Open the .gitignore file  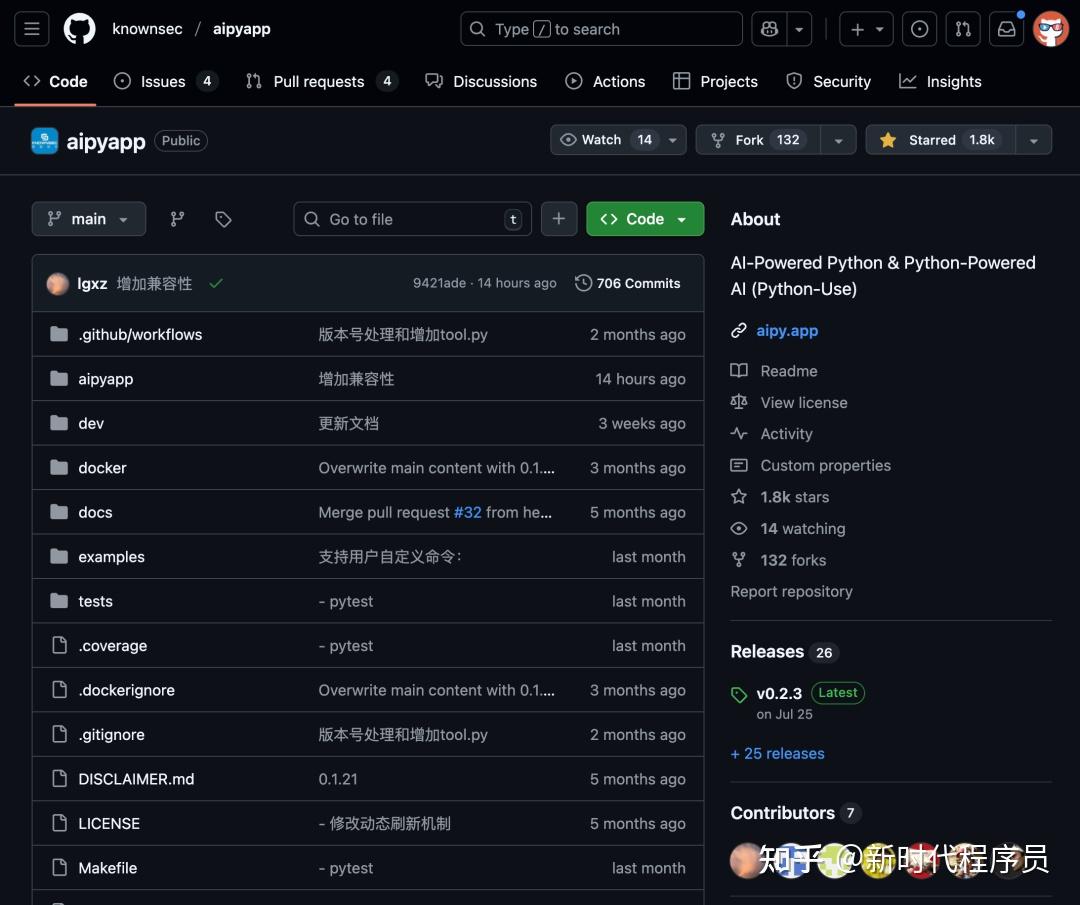[111, 735]
